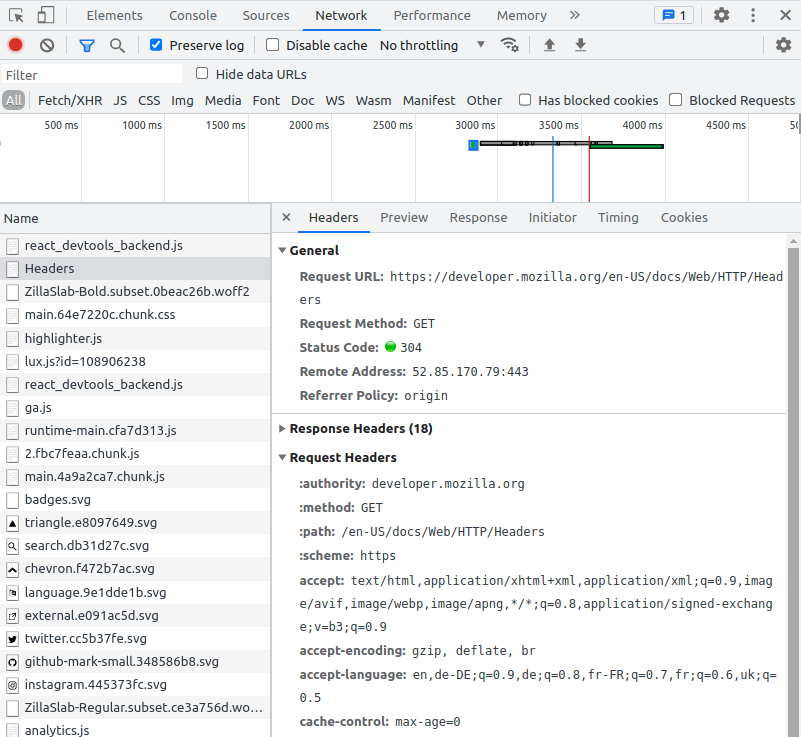Open the issues counter badge showing 1
This screenshot has width=801, height=737.
tap(674, 15)
